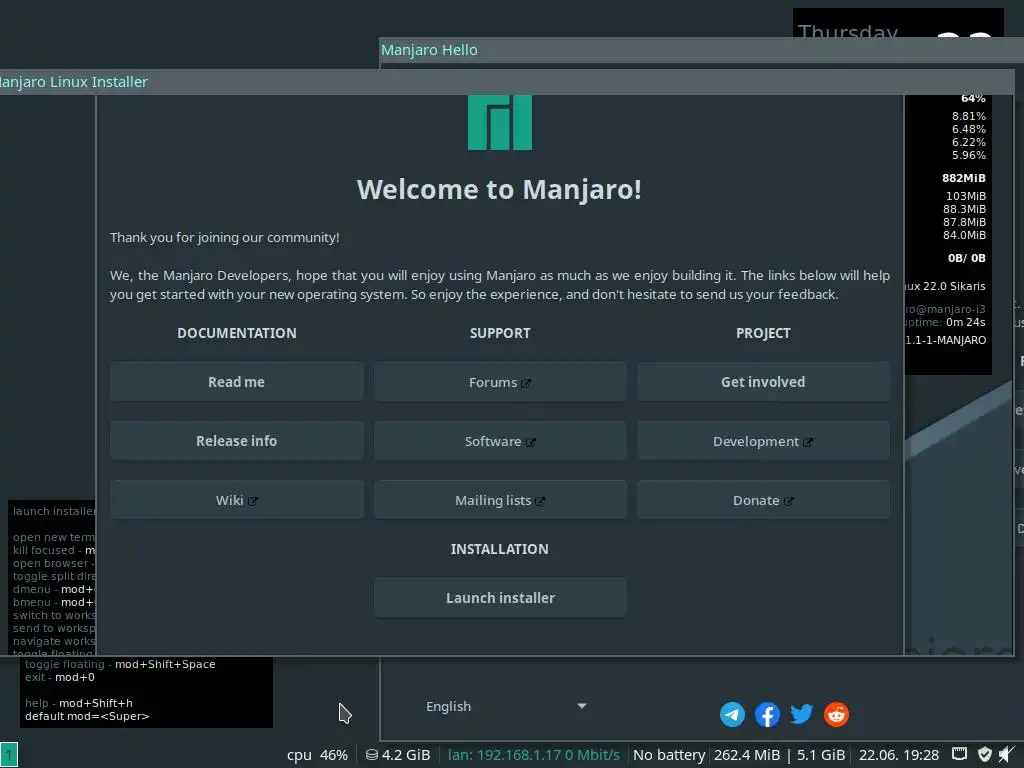This screenshot has width=1024, height=768.
Task: Click the Welcome to Manjaro! heading
Action: (x=499, y=189)
